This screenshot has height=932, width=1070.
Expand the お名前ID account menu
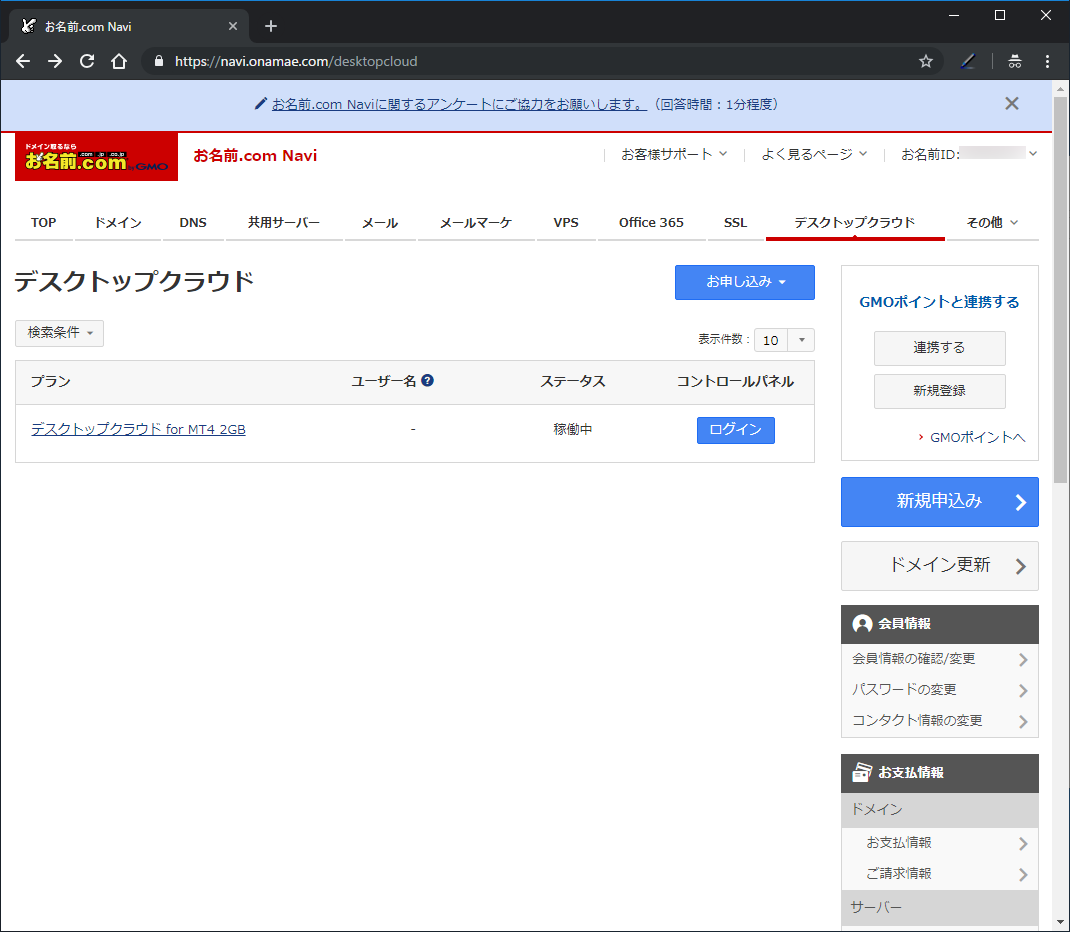point(969,154)
